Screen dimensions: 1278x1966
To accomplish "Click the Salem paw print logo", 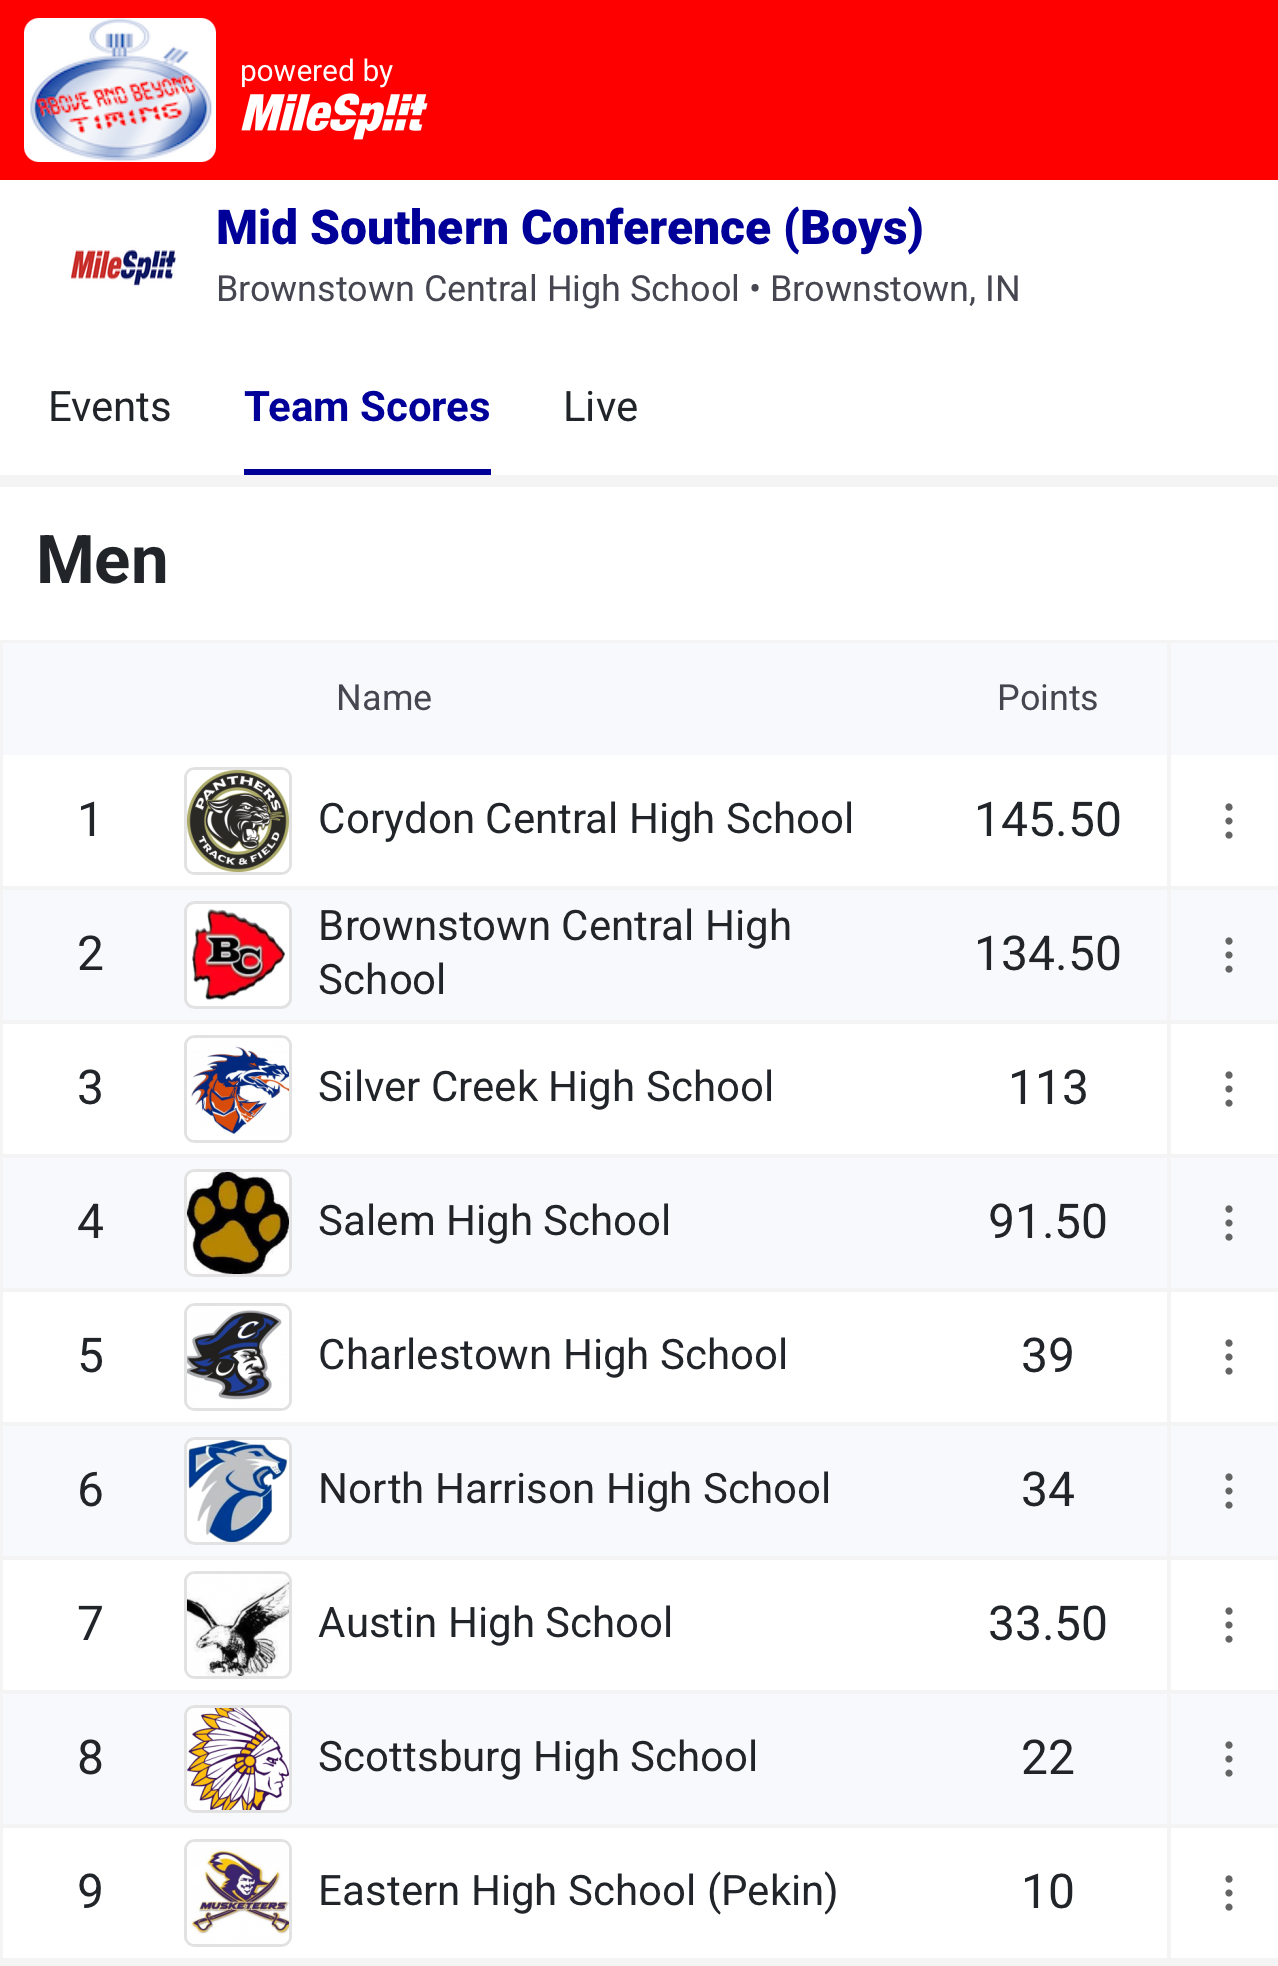I will (238, 1223).
